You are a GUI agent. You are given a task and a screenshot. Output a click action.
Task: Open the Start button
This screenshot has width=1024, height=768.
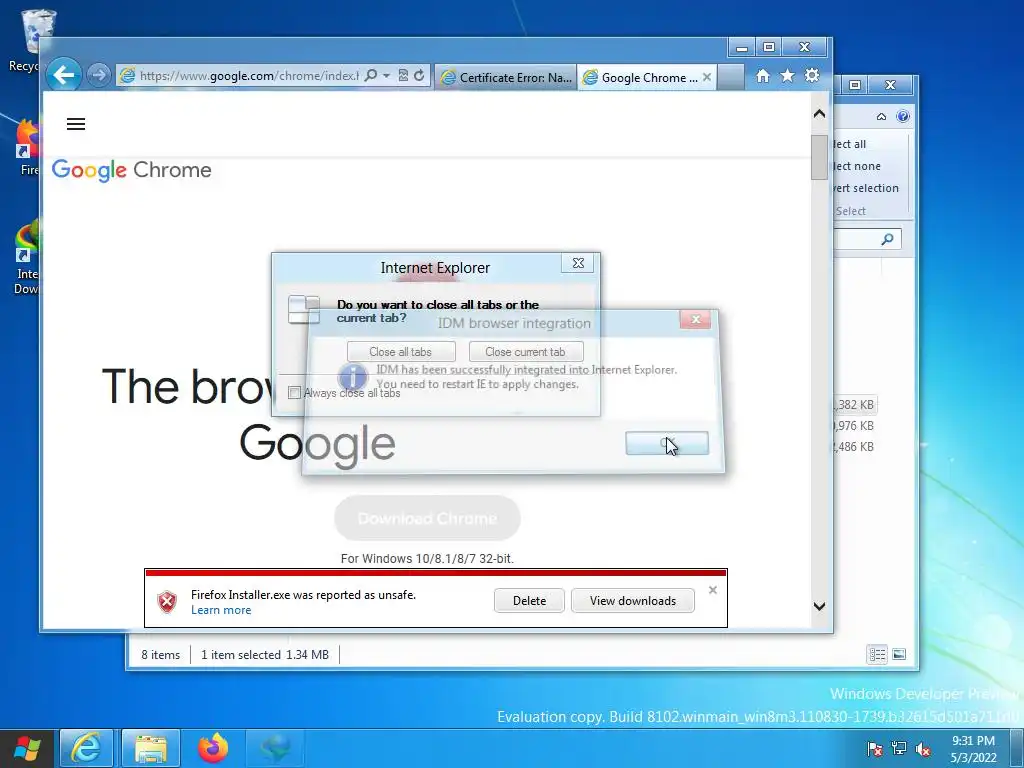coord(27,748)
